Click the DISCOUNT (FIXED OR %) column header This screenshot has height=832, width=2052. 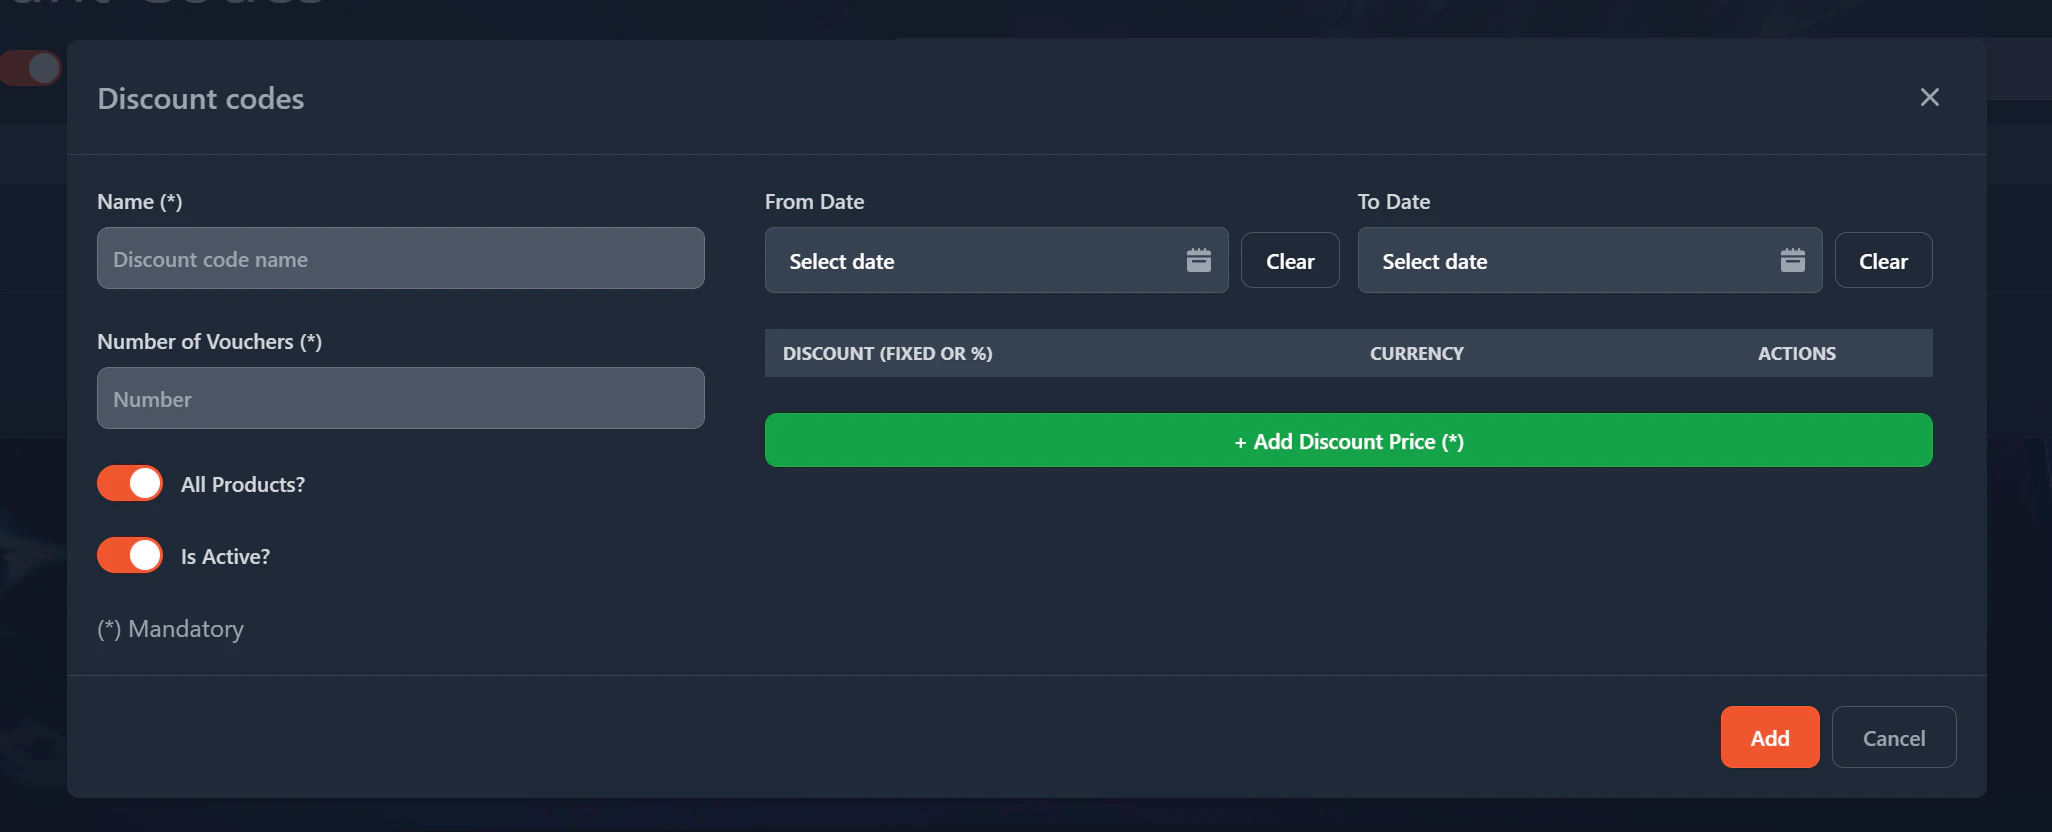point(887,353)
